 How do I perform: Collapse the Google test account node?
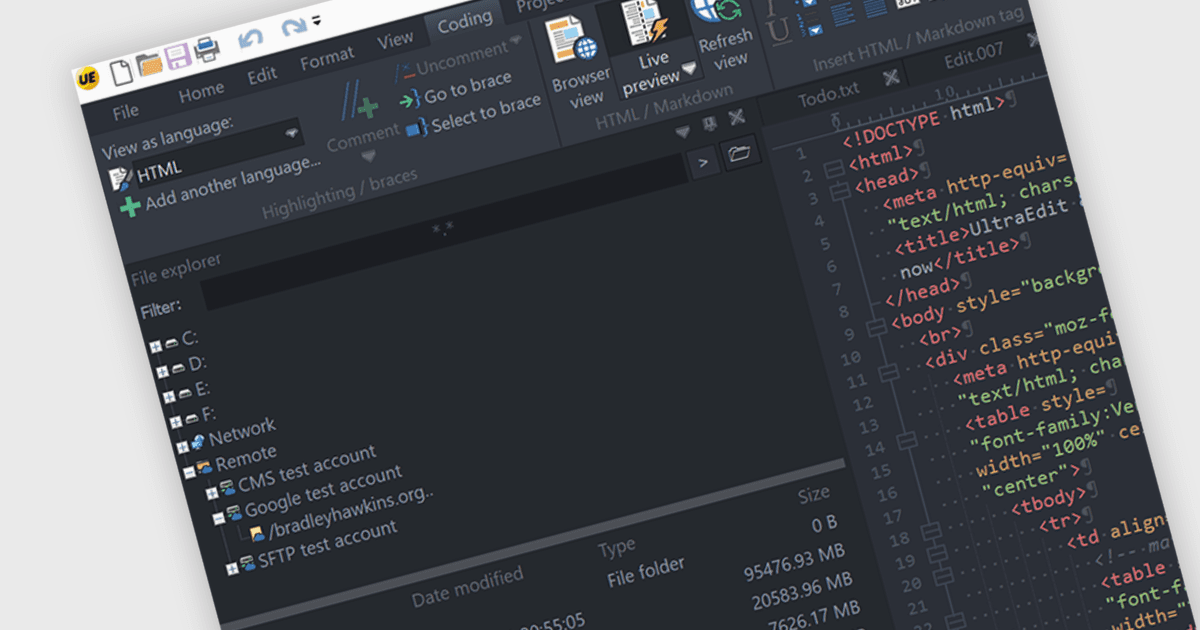[x=219, y=518]
